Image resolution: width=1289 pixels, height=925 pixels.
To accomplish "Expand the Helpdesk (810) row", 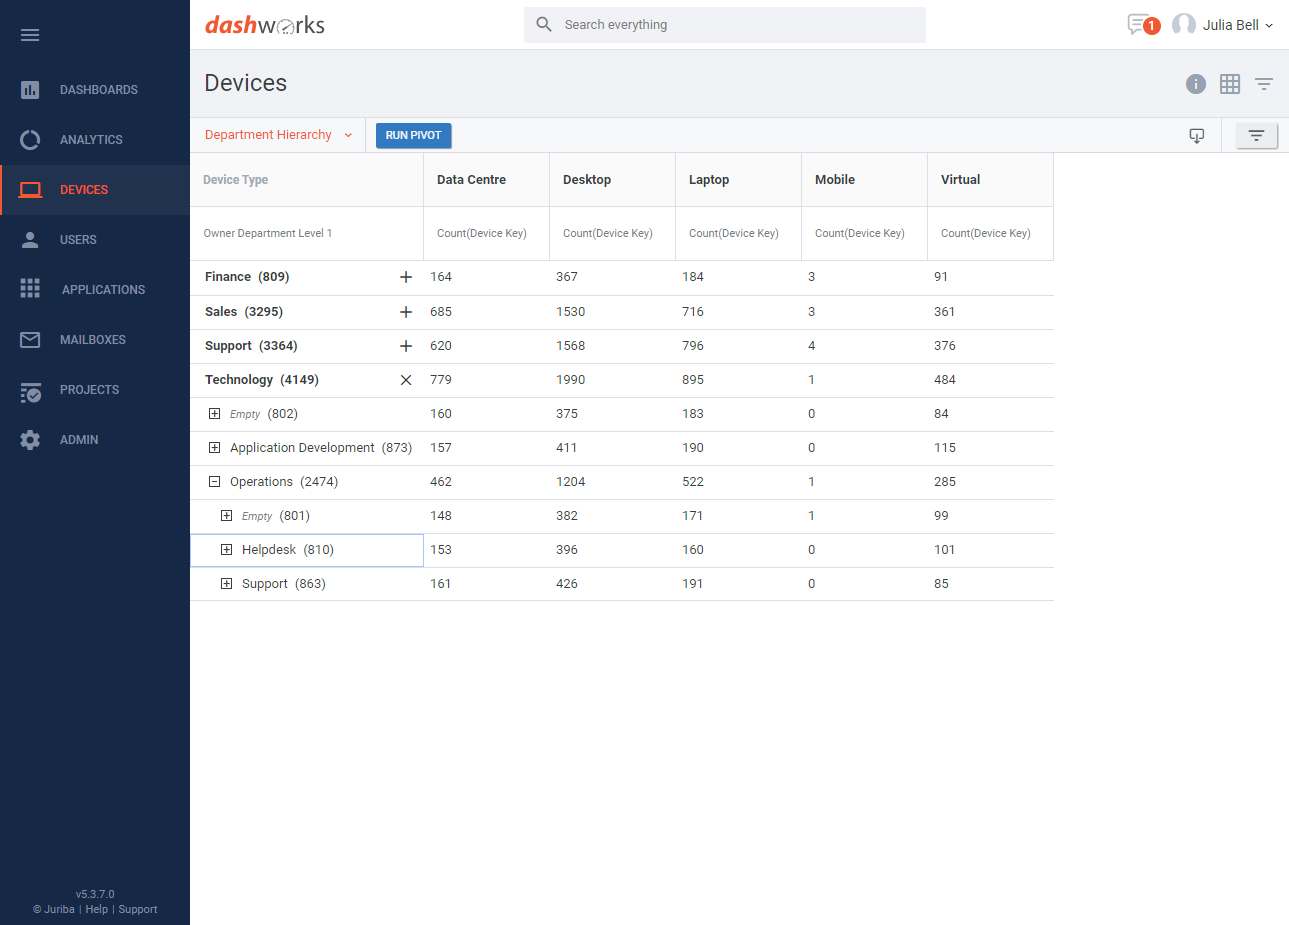I will 226,549.
